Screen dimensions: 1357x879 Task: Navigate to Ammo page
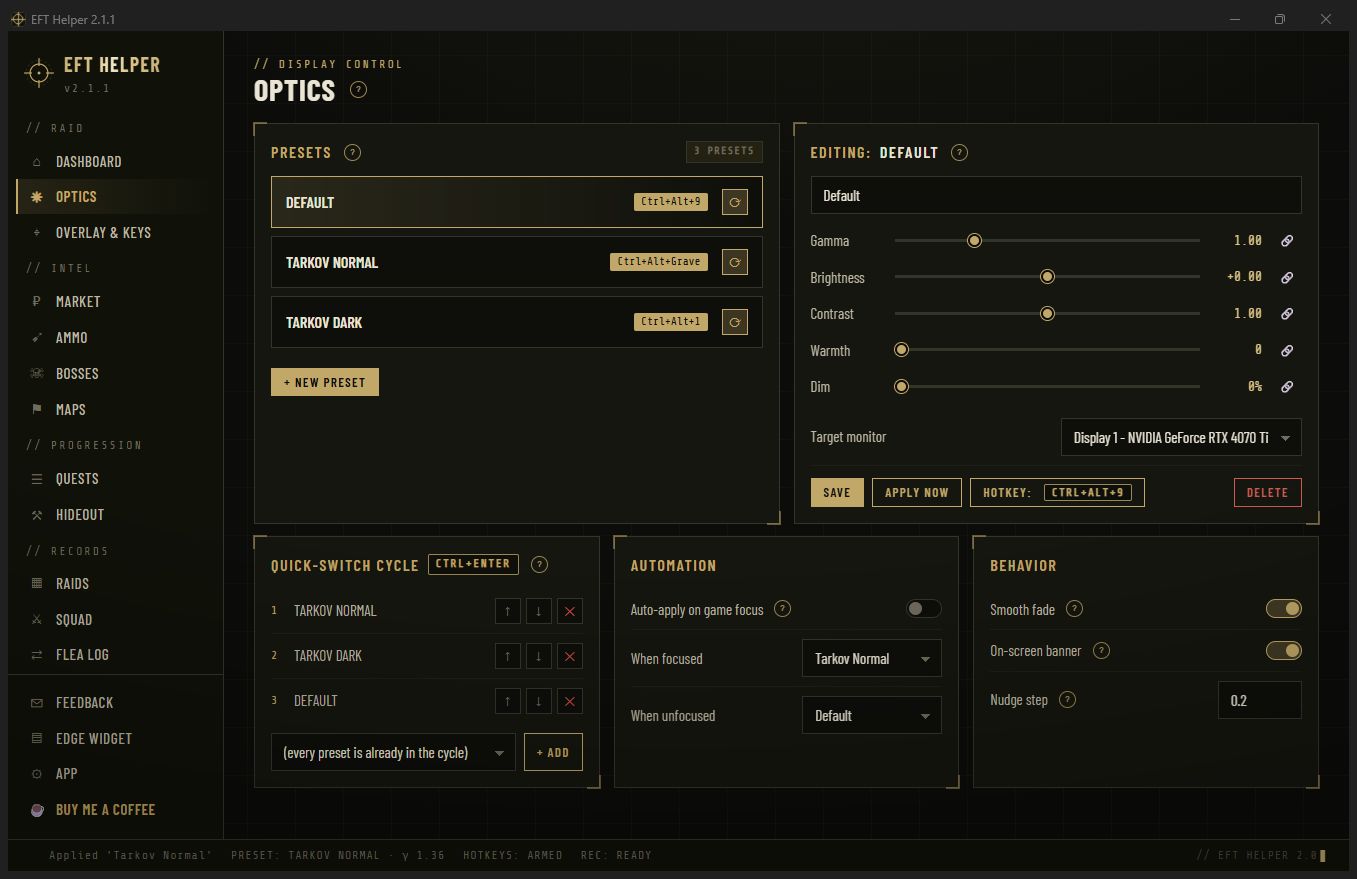coord(116,338)
